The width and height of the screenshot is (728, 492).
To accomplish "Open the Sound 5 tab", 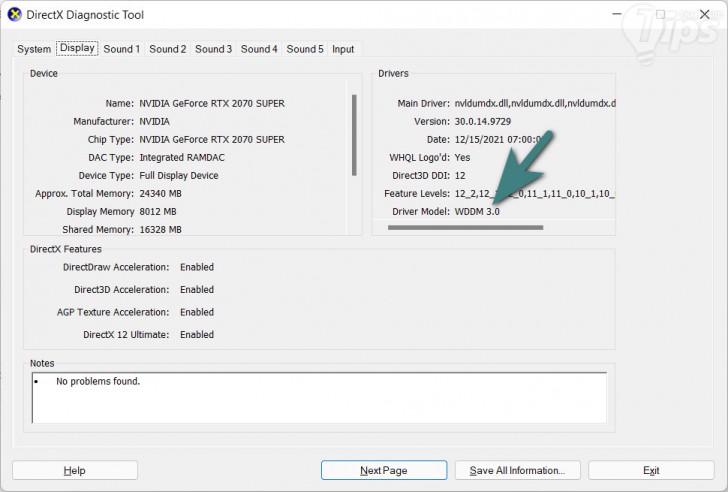I will (x=305, y=49).
